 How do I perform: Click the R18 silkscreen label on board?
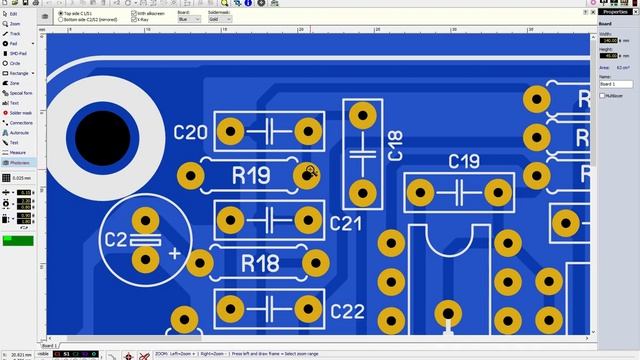260,264
